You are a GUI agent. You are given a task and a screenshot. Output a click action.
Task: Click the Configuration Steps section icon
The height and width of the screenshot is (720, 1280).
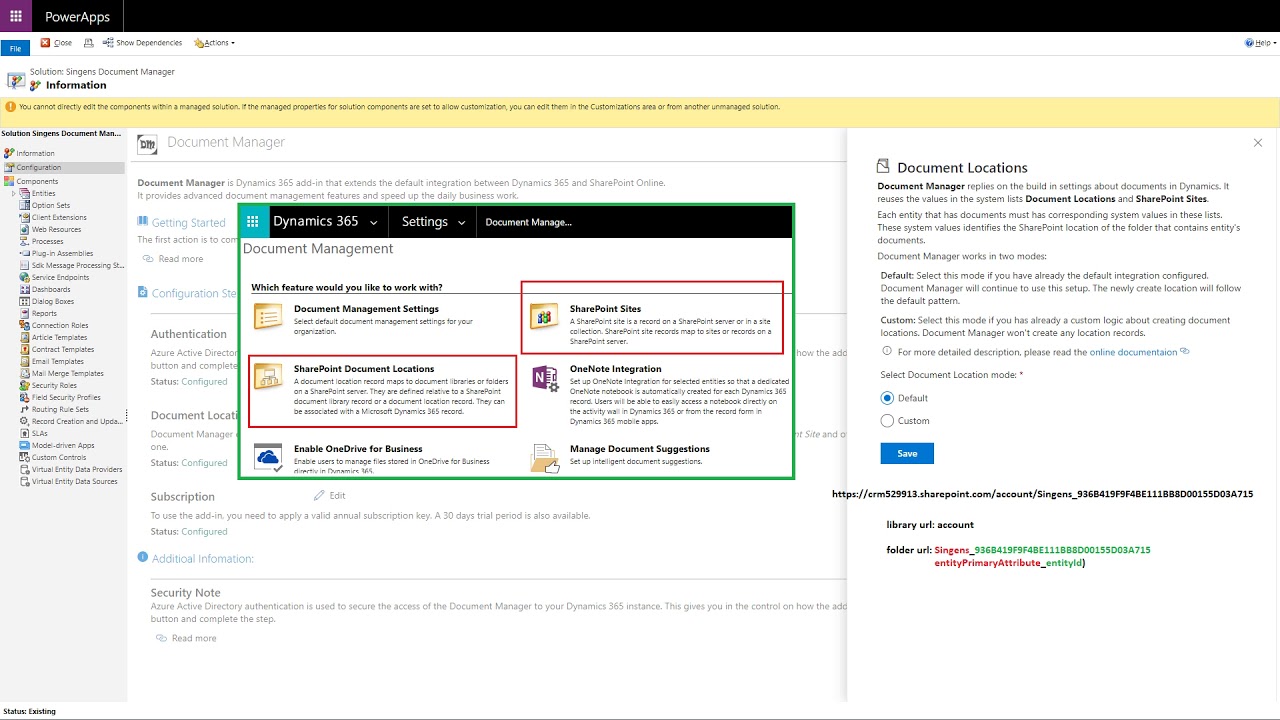pyautogui.click(x=143, y=293)
